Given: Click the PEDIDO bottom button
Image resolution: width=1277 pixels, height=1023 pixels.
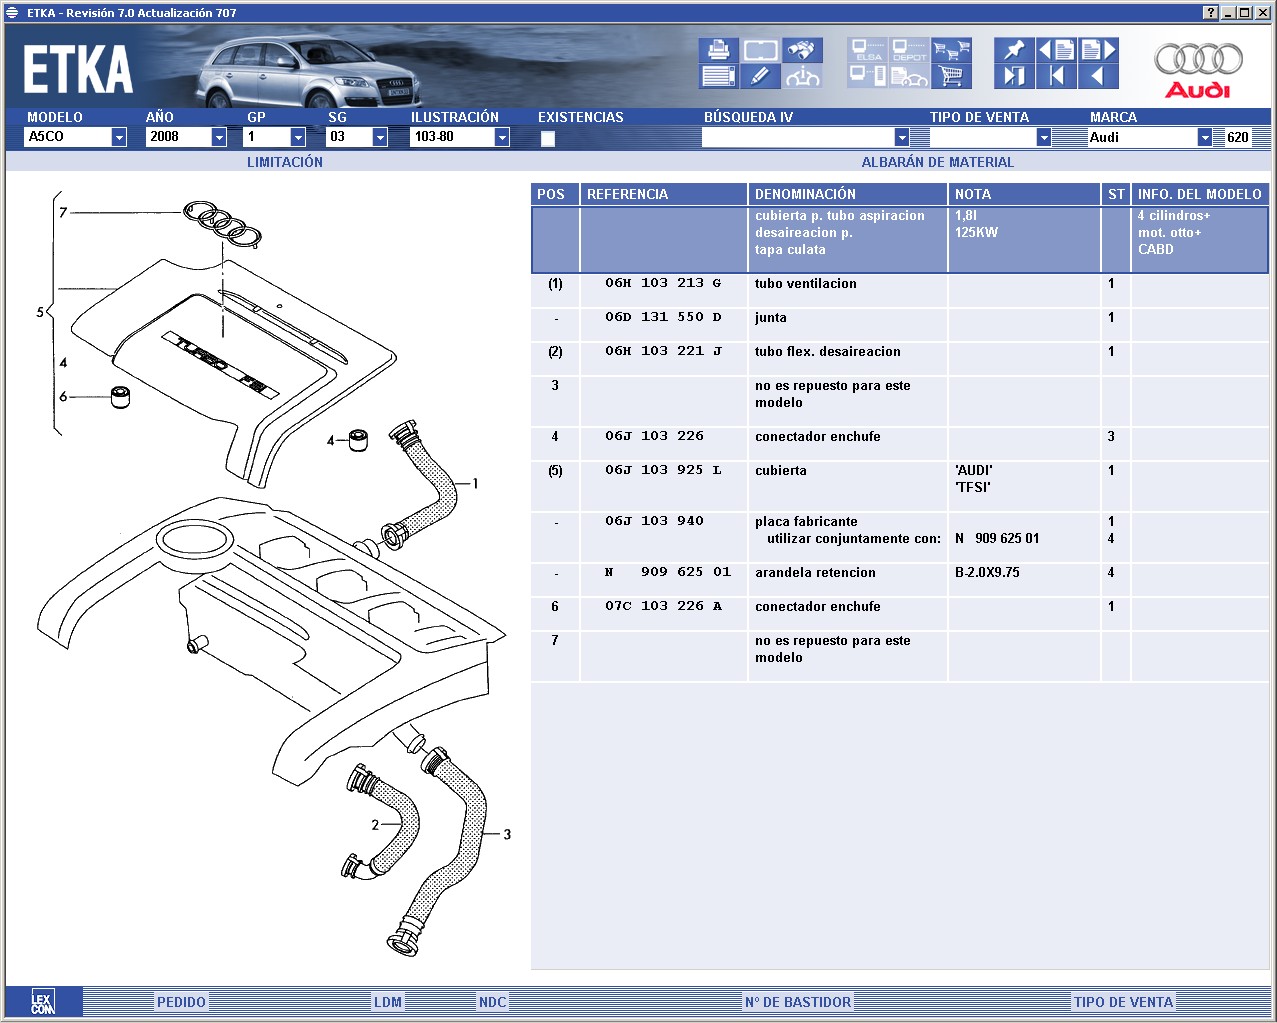Looking at the screenshot, I should click(181, 1002).
